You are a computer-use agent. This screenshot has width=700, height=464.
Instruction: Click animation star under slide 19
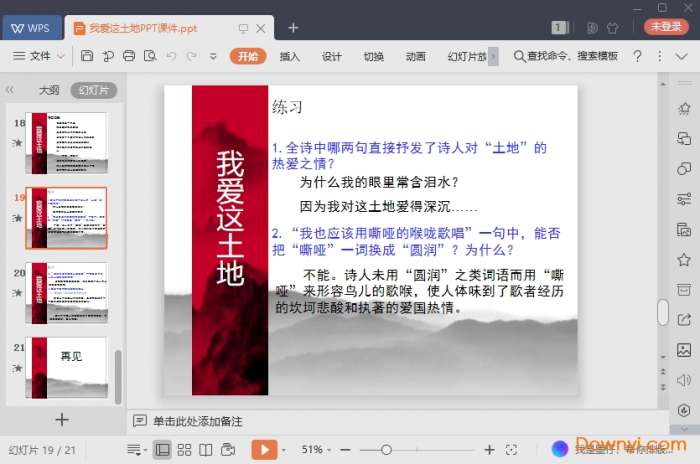click(17, 218)
